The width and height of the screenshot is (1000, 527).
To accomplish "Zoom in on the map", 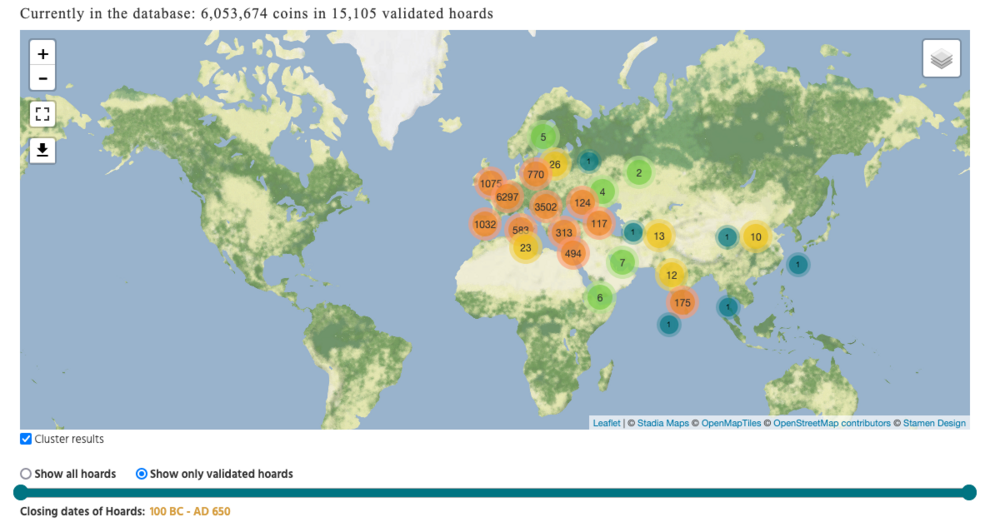I will point(43,54).
